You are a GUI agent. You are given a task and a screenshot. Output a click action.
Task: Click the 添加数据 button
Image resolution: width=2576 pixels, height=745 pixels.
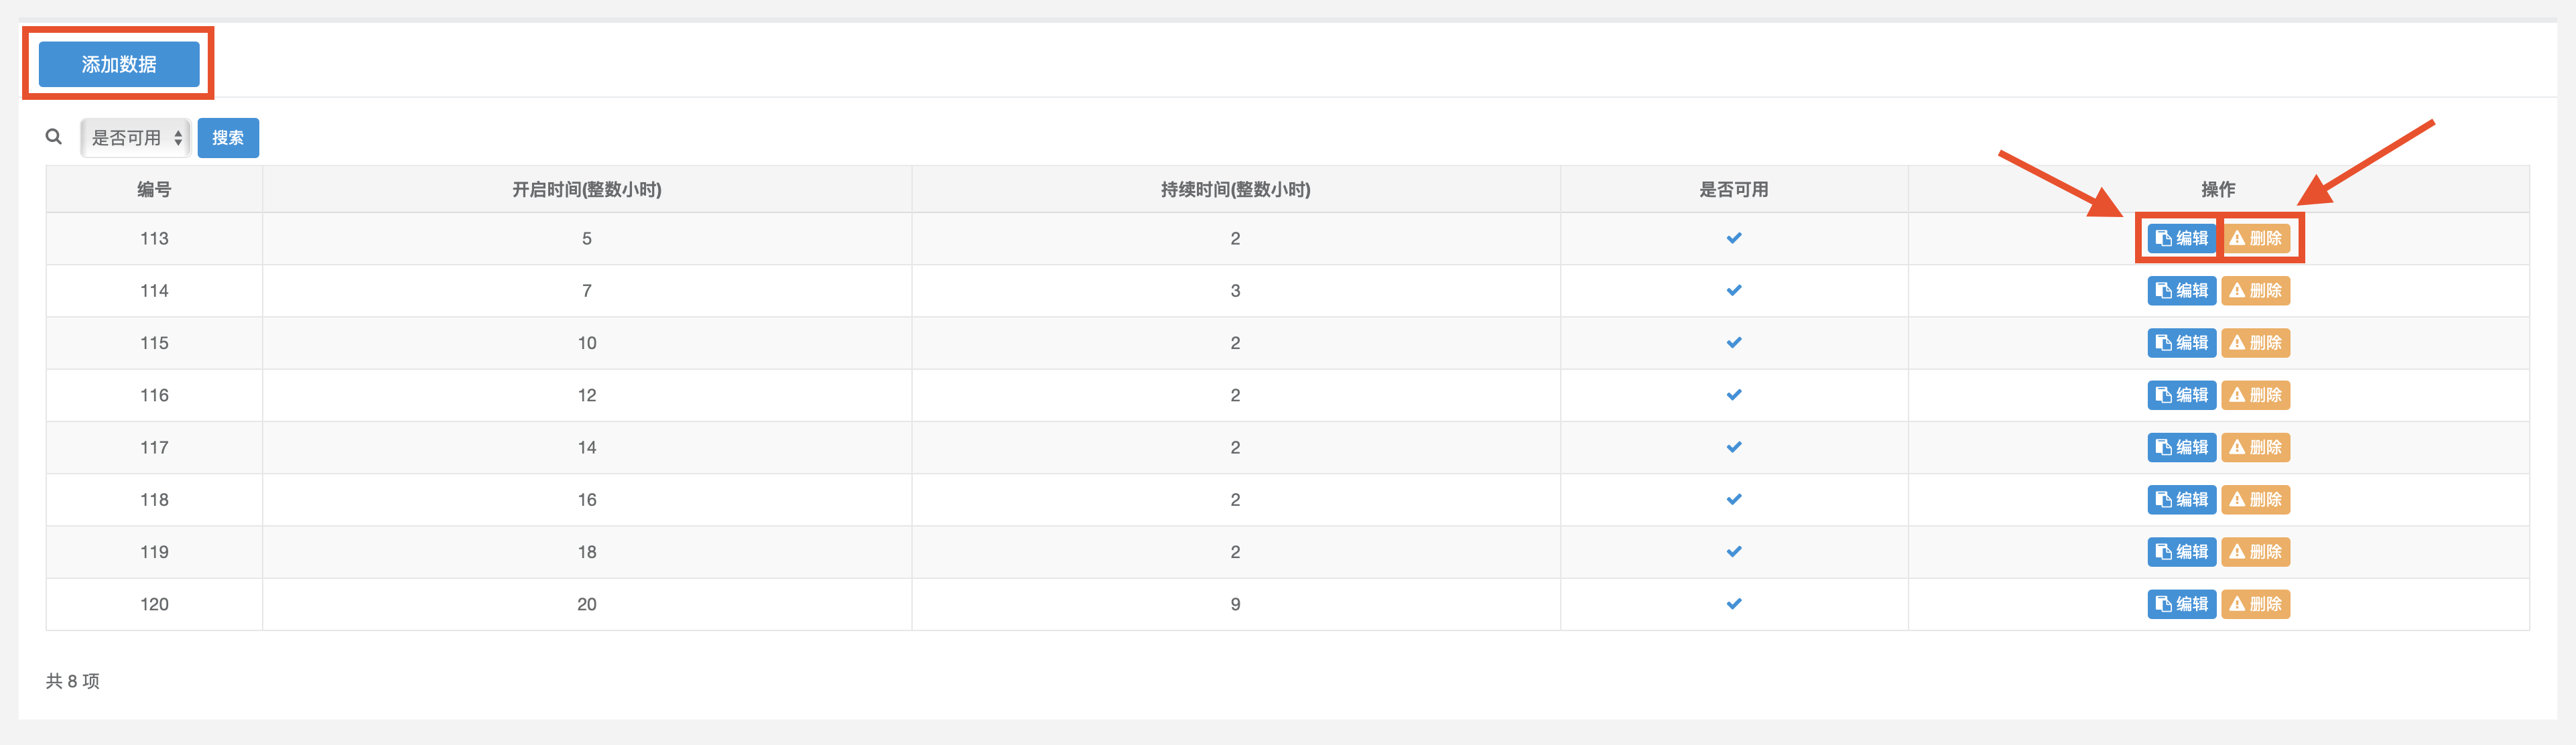click(119, 64)
